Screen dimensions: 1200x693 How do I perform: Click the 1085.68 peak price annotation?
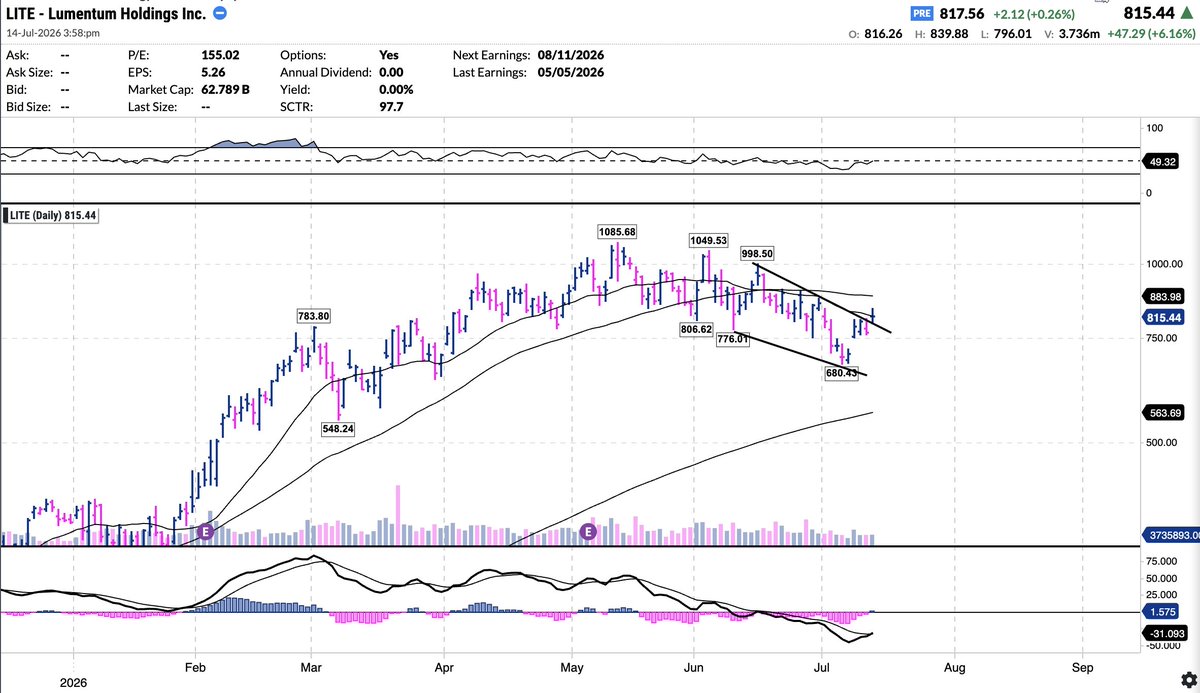tap(617, 232)
